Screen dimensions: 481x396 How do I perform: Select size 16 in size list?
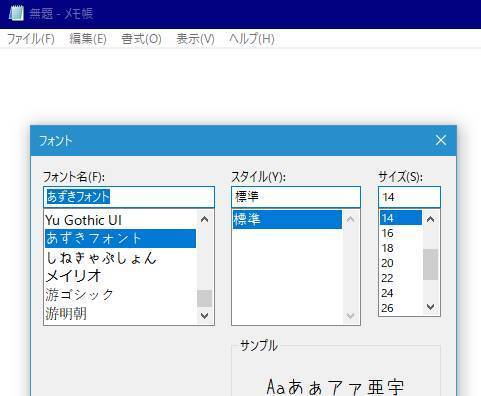click(x=401, y=233)
